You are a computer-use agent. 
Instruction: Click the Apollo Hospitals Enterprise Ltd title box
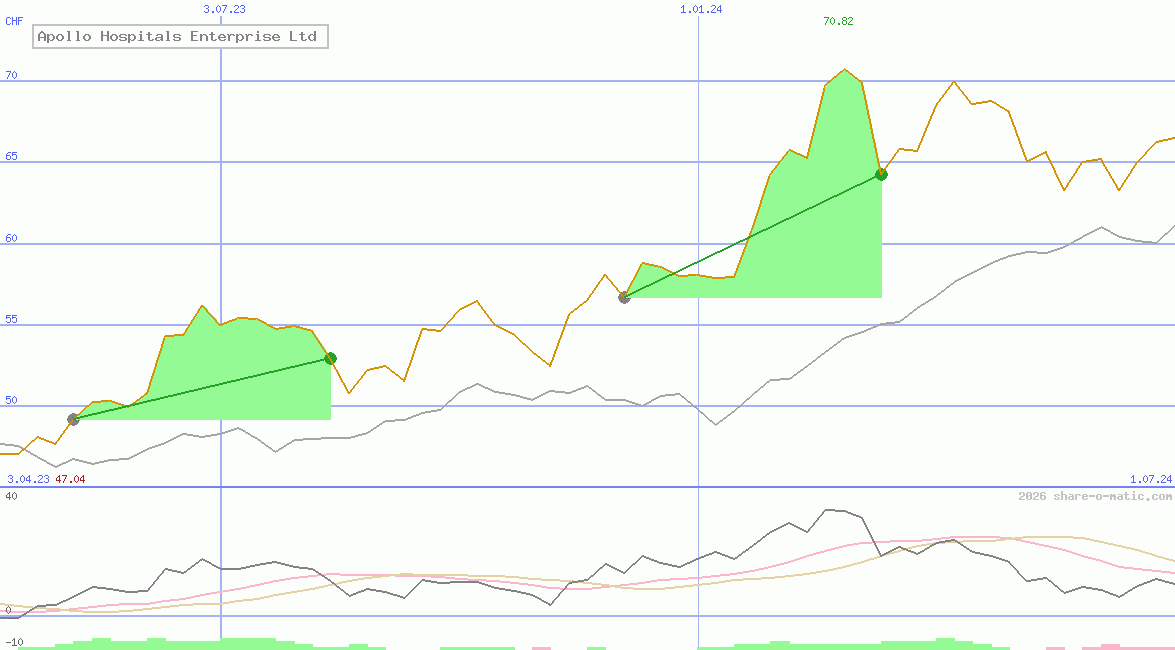click(x=181, y=36)
